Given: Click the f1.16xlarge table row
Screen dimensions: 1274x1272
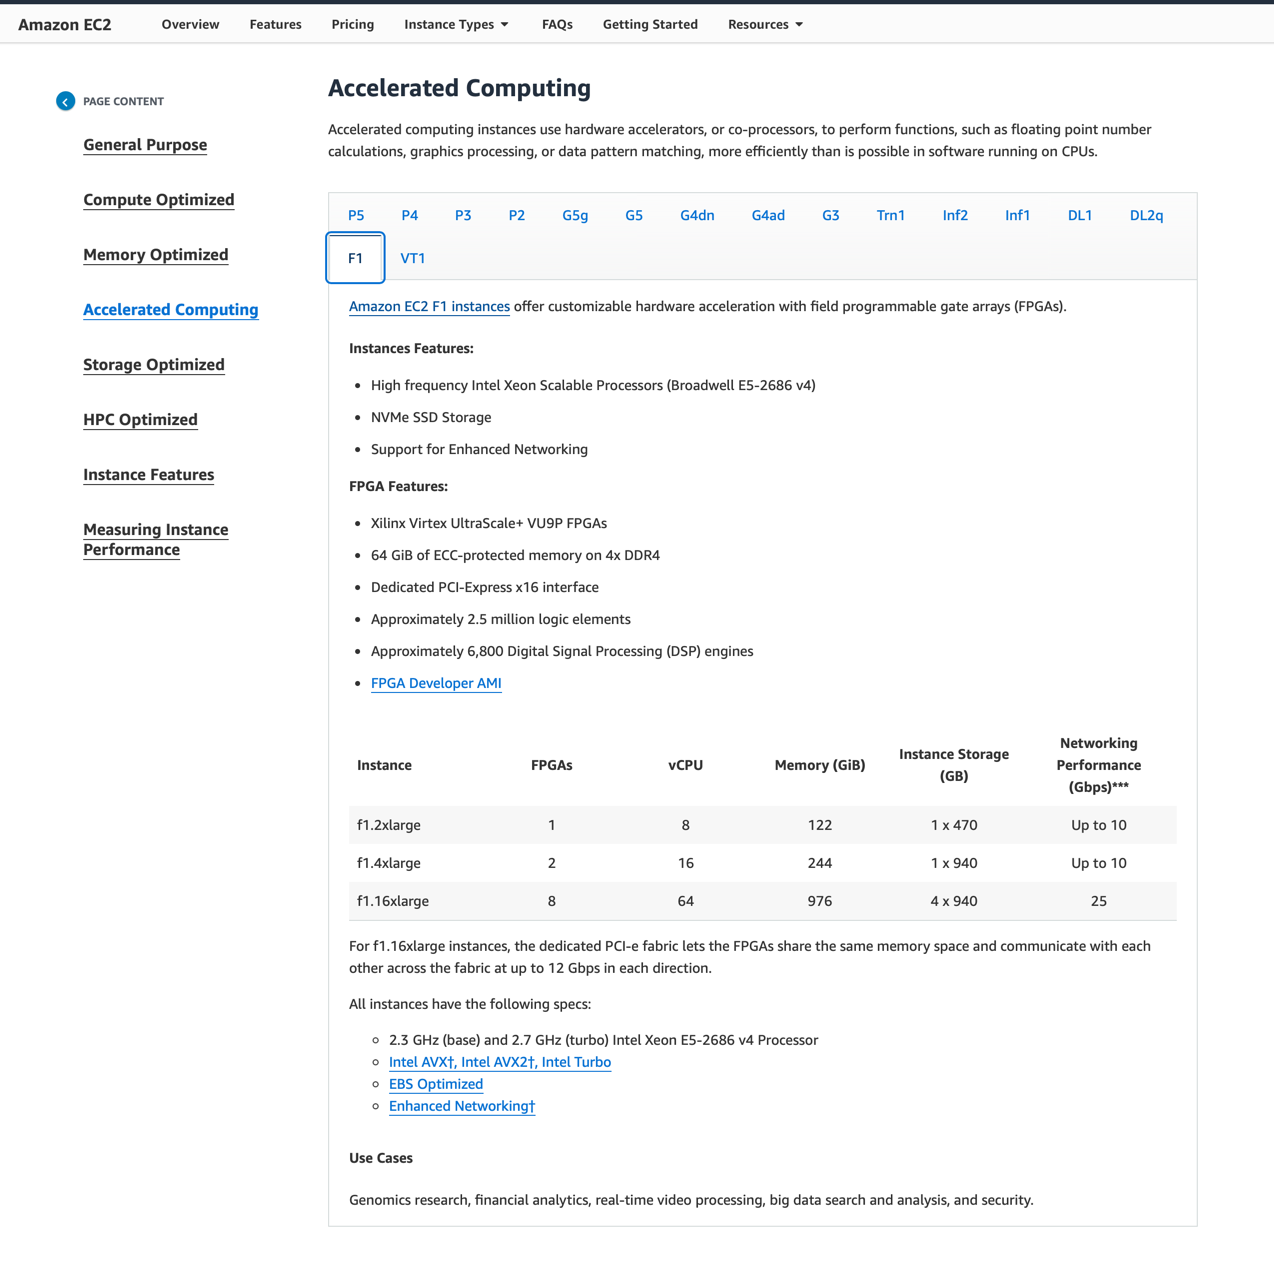Looking at the screenshot, I should coord(762,901).
